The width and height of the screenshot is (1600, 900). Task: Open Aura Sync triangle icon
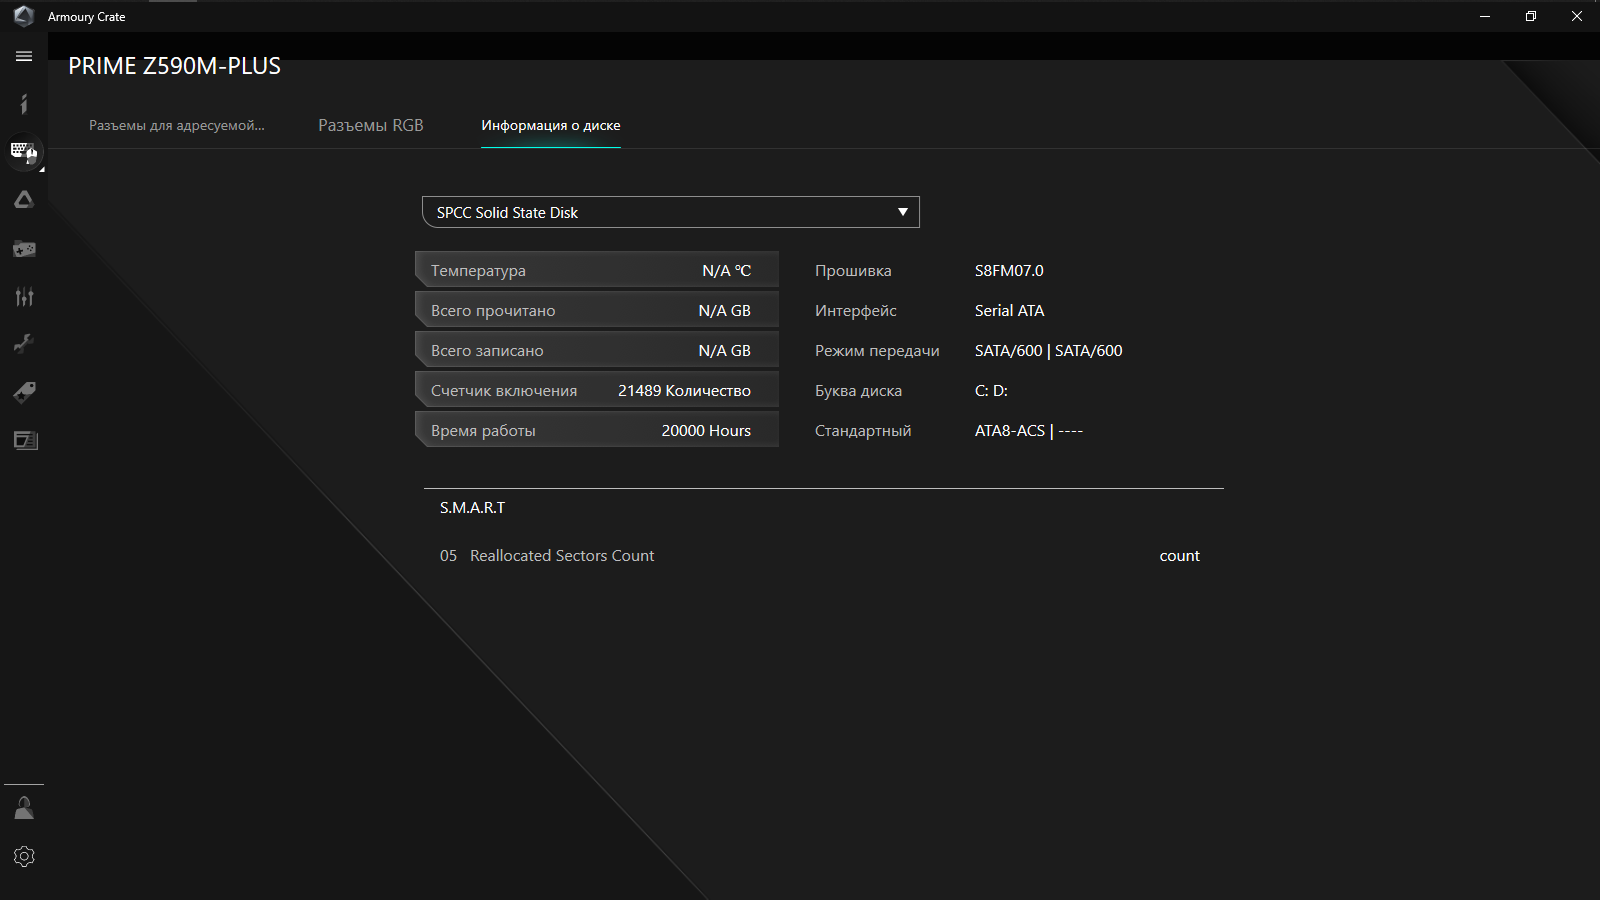[24, 200]
